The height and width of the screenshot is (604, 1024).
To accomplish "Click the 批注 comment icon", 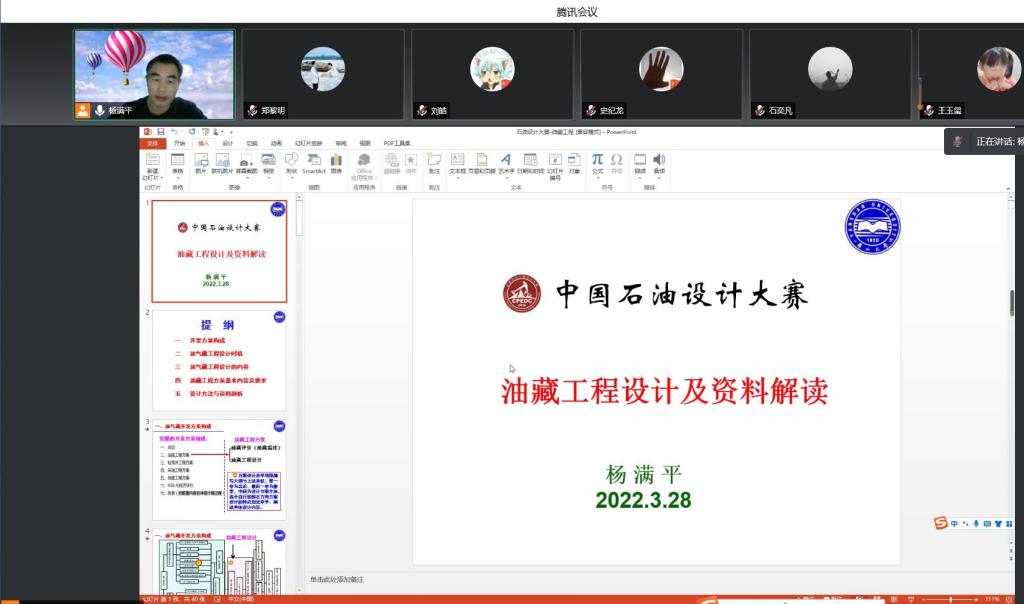I will tap(434, 160).
